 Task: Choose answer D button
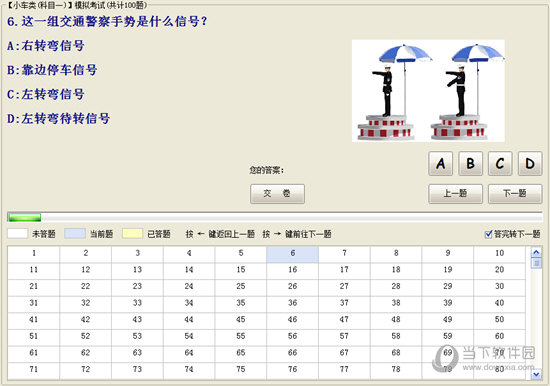pos(530,164)
